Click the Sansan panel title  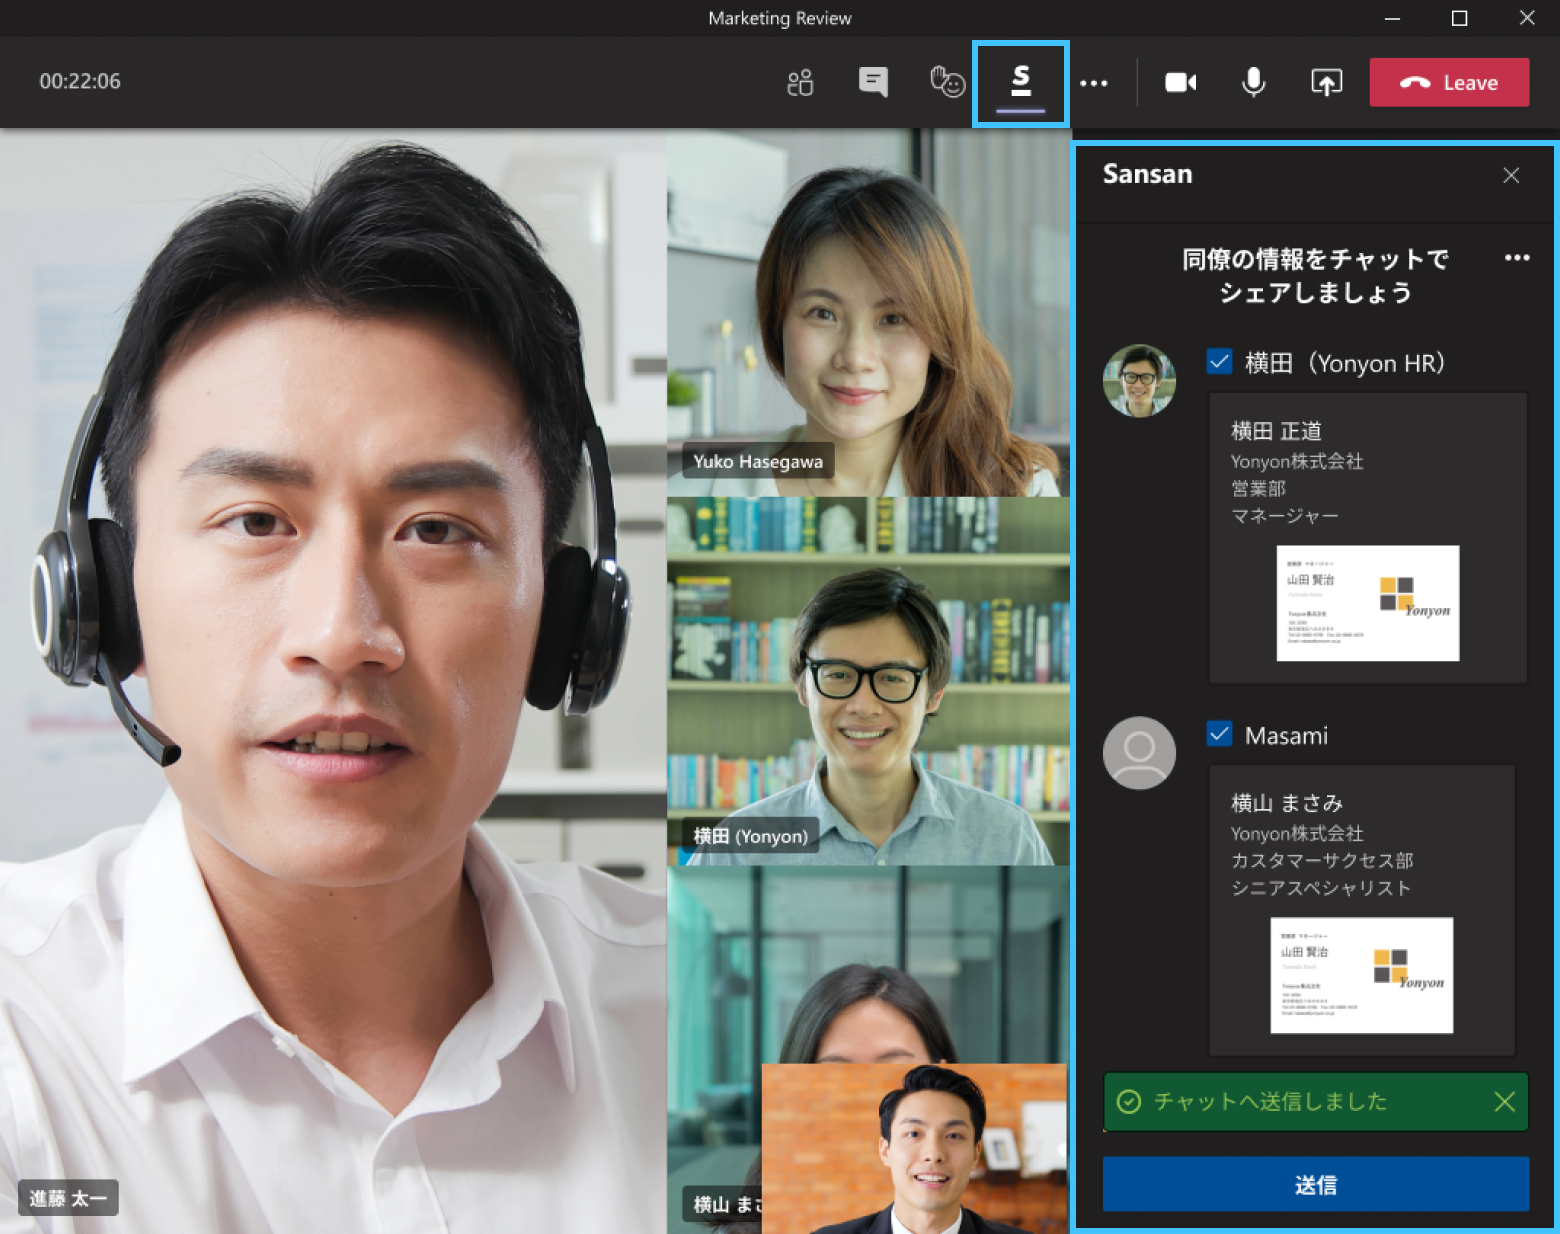(x=1147, y=174)
